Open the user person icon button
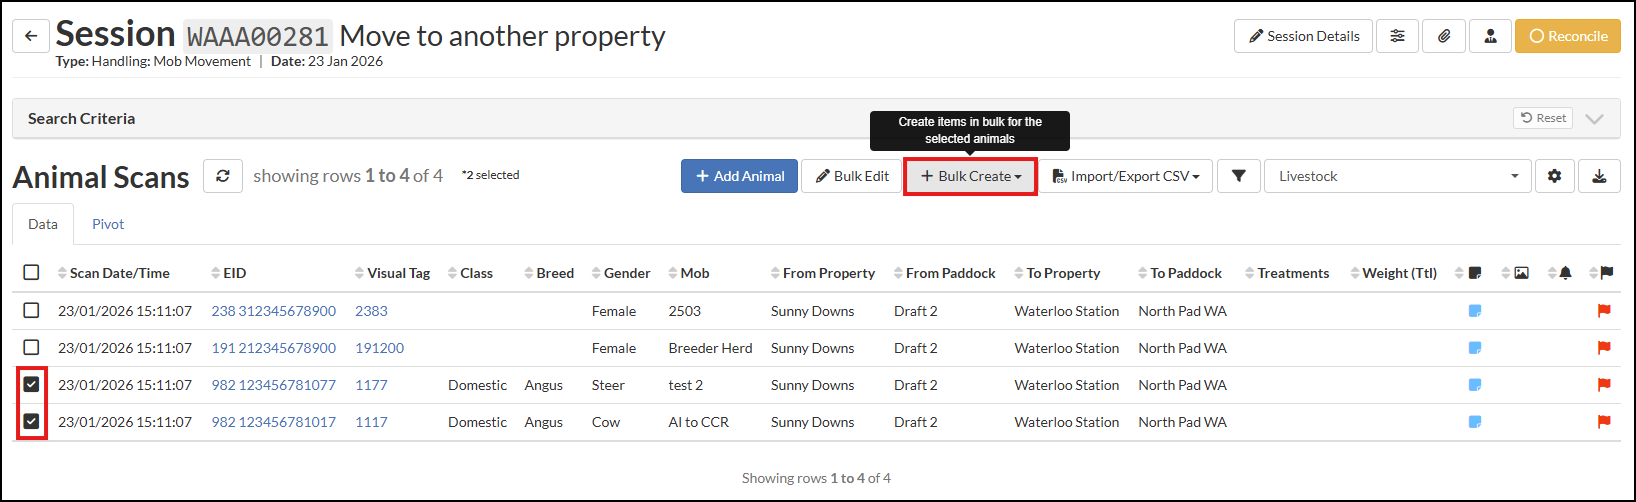1636x502 pixels. point(1490,36)
